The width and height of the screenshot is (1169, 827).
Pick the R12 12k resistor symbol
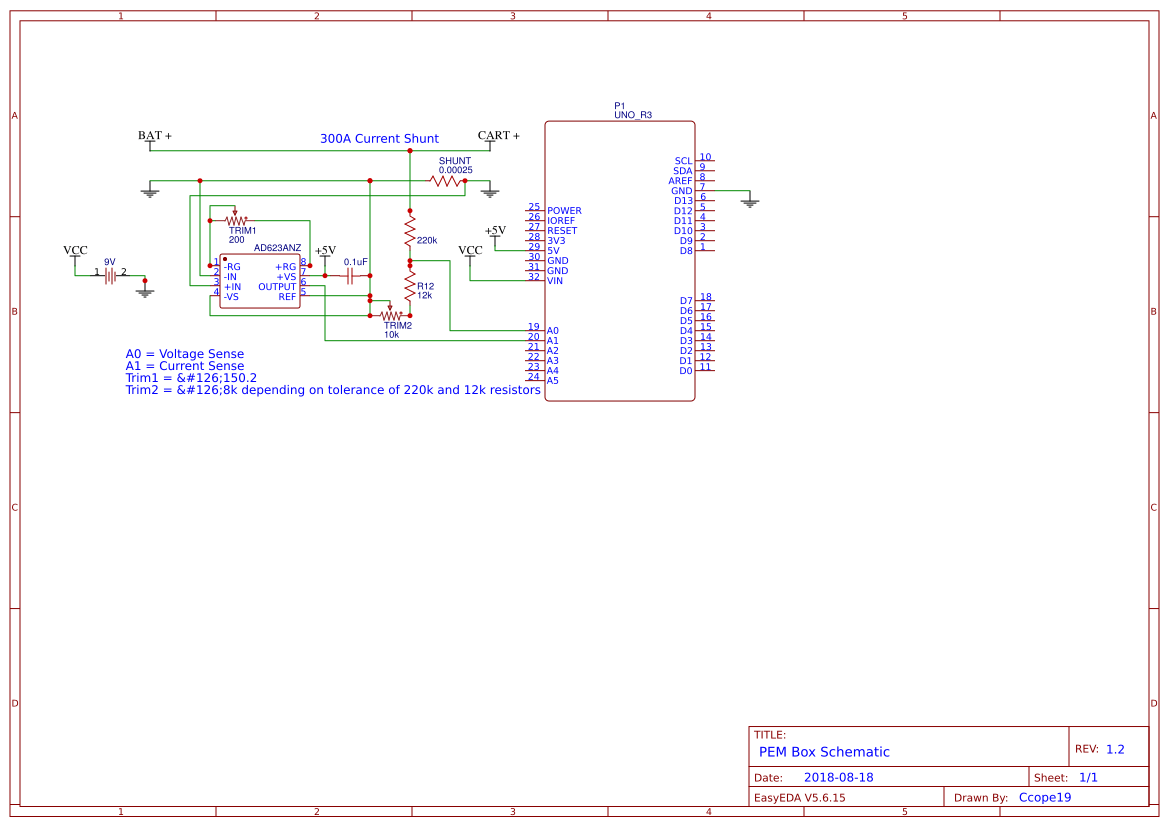coord(409,286)
